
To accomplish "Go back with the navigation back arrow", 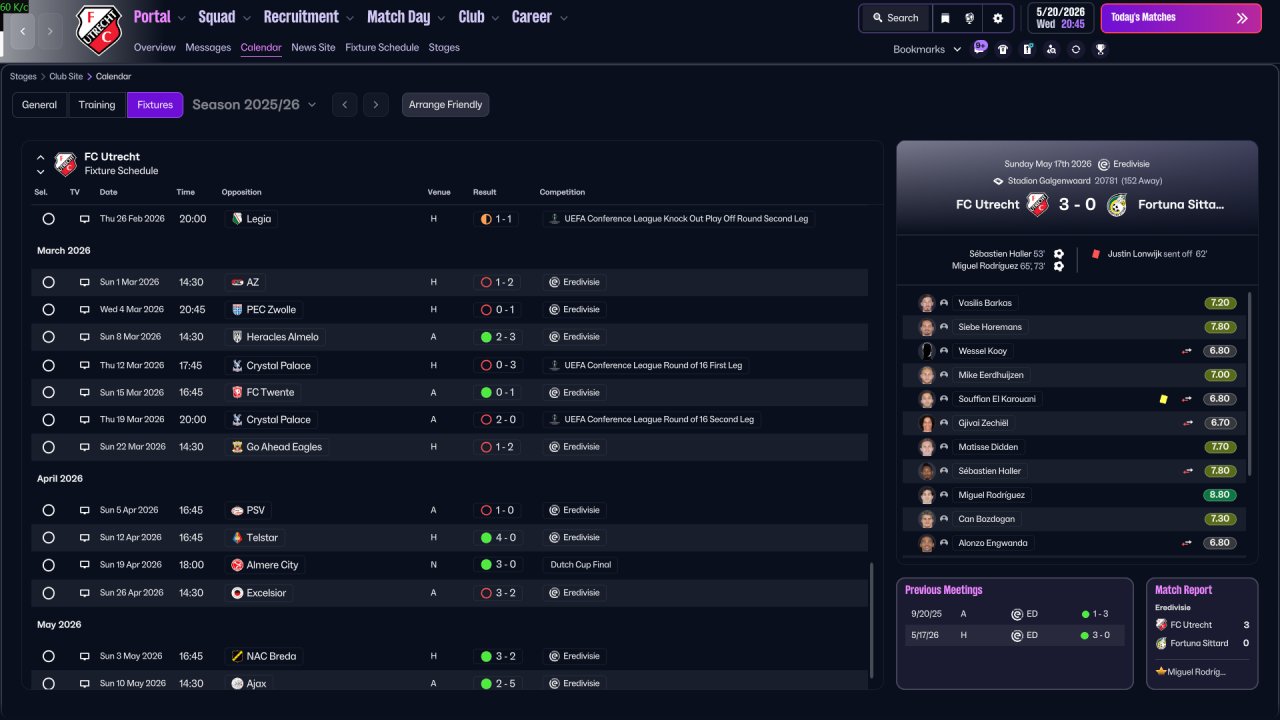I will tap(23, 31).
